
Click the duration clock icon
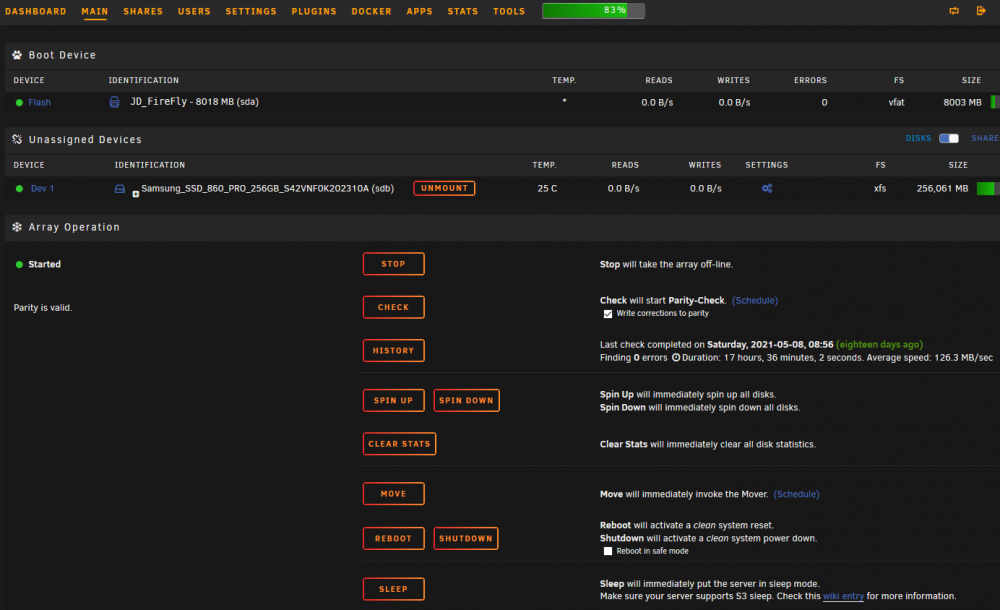click(x=675, y=358)
